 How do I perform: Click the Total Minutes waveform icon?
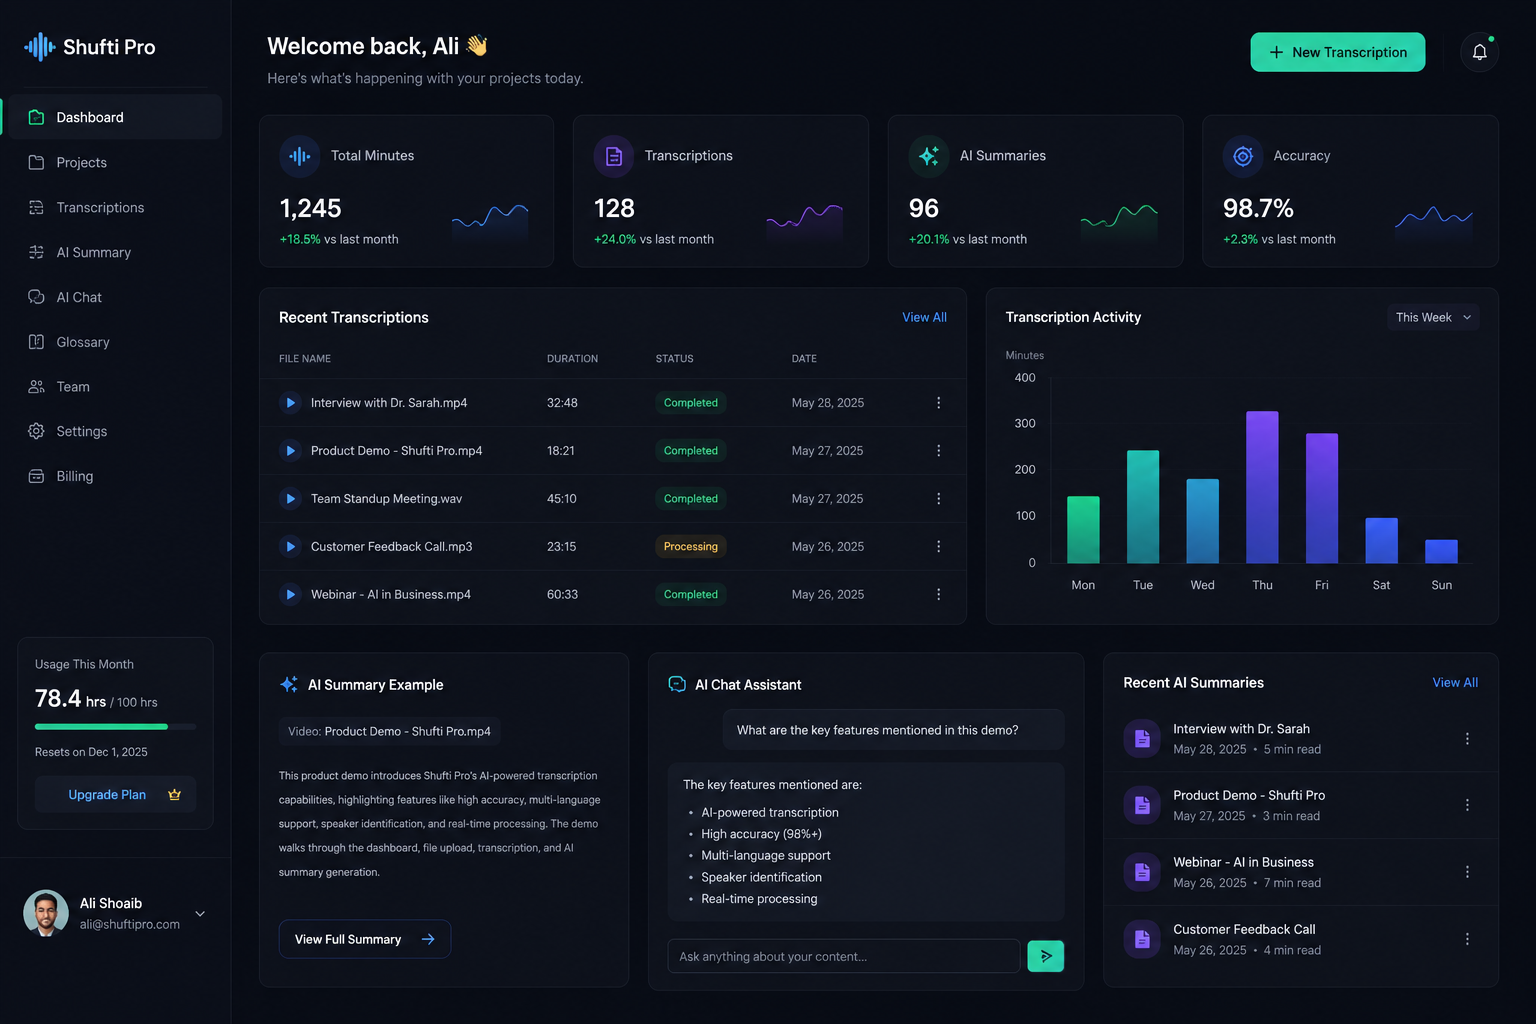pos(299,156)
